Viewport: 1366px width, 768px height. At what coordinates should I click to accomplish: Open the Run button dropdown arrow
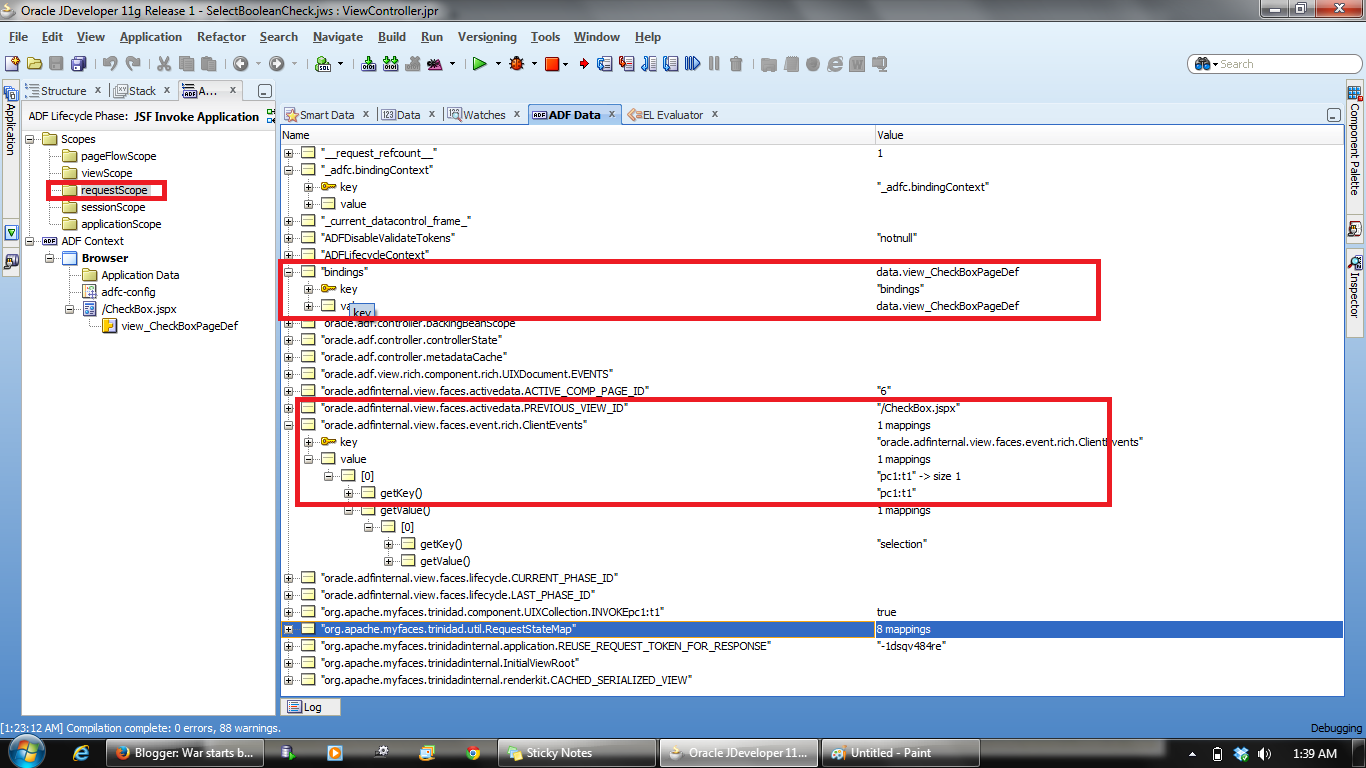coord(496,63)
